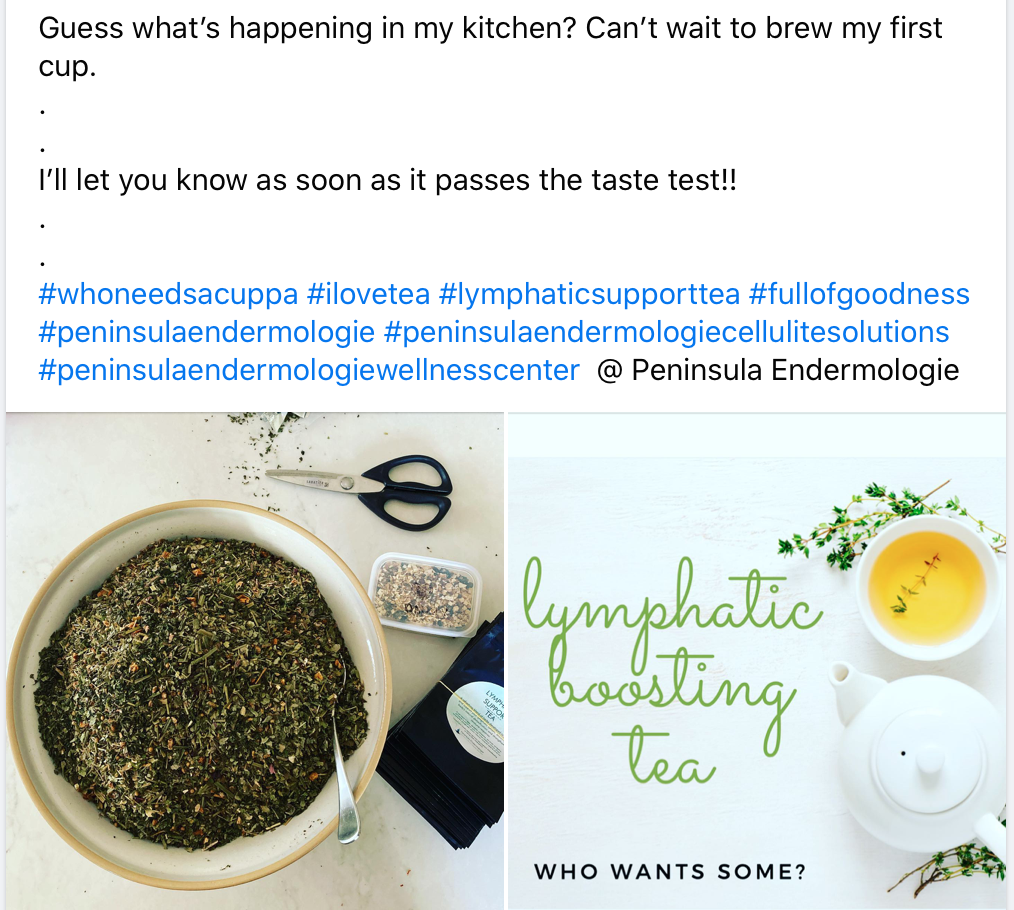Follow the #lymphaticsupporttea hashtag

coord(589,294)
